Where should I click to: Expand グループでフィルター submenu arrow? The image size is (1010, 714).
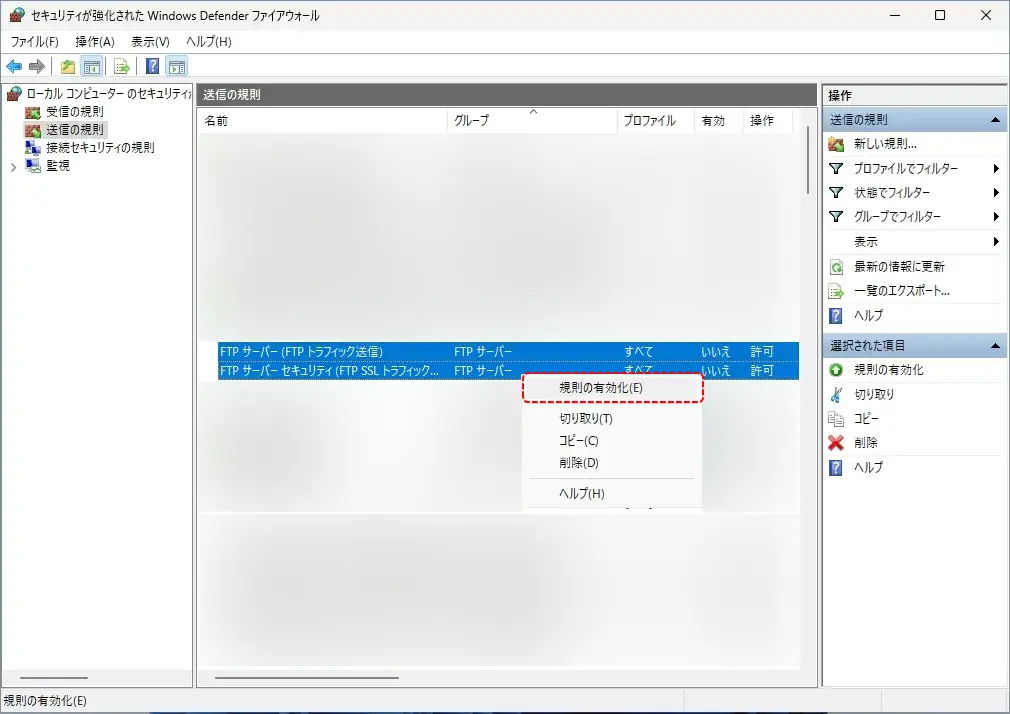996,217
